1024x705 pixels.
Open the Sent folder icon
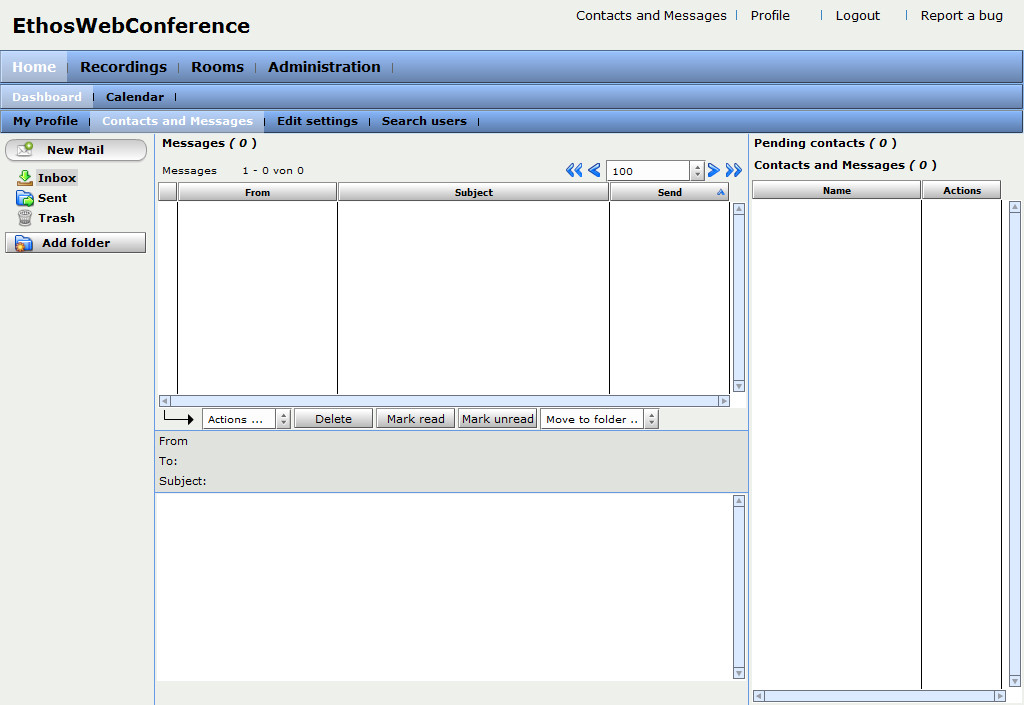(25, 198)
